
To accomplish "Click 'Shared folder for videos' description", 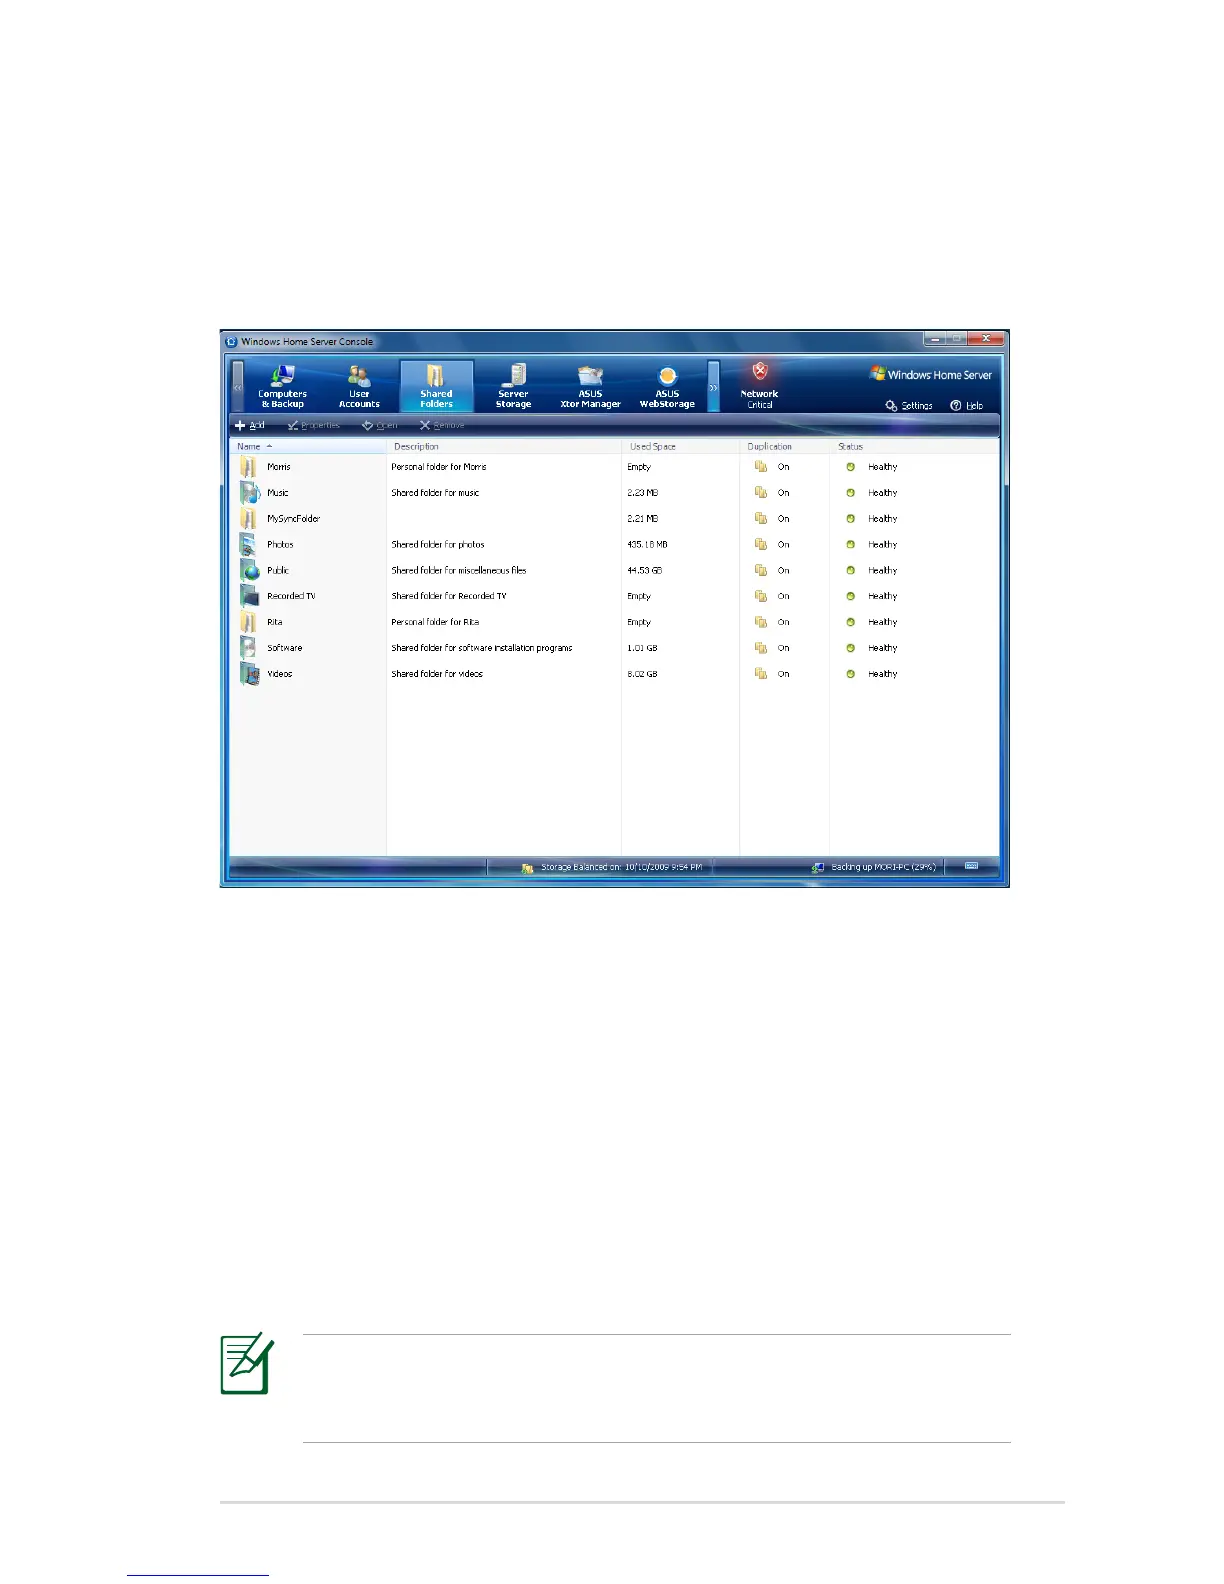I will click(437, 674).
